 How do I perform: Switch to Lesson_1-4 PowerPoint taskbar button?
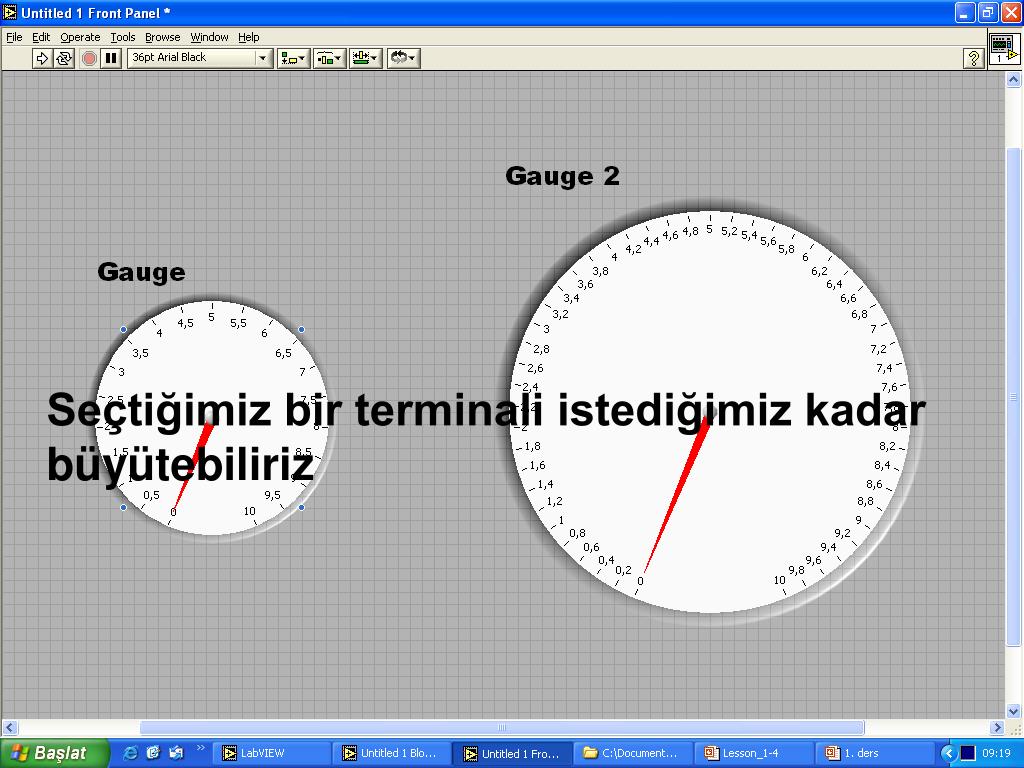coord(754,753)
